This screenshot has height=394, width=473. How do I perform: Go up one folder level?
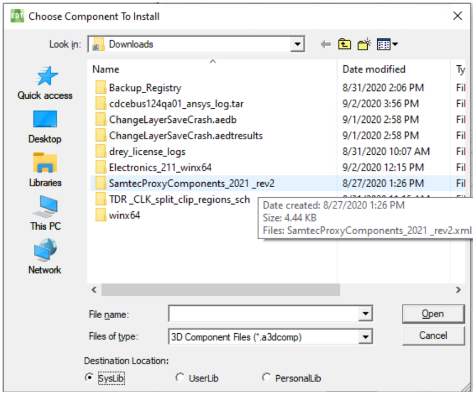(x=344, y=44)
